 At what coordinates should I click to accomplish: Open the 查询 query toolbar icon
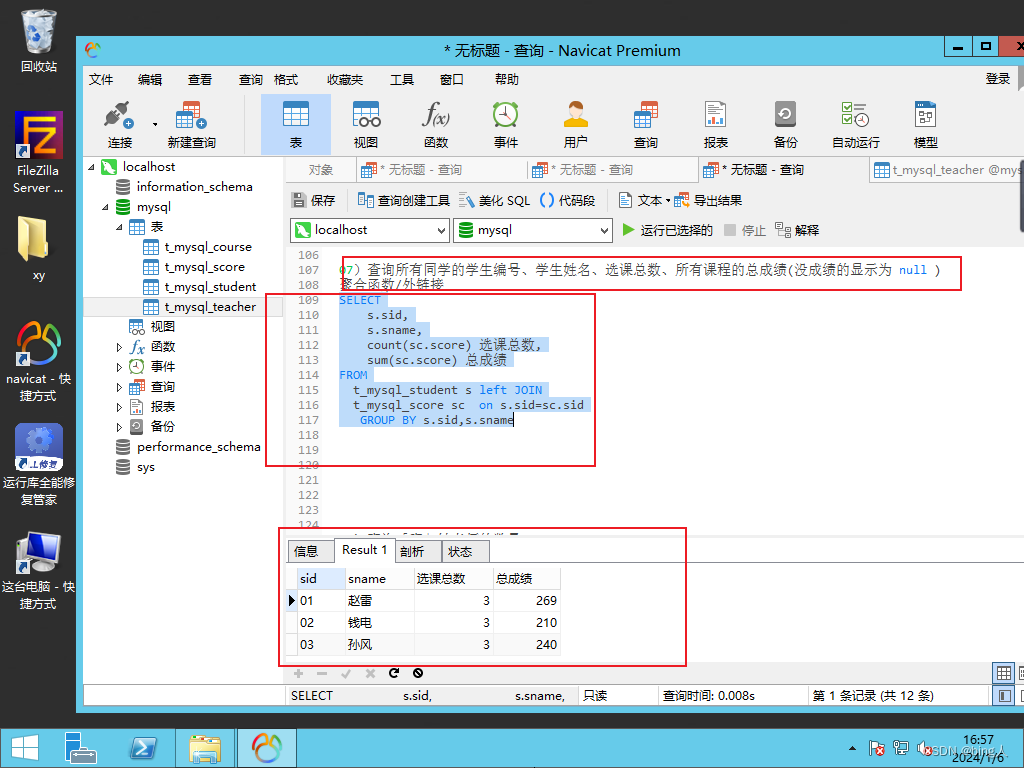[646, 125]
